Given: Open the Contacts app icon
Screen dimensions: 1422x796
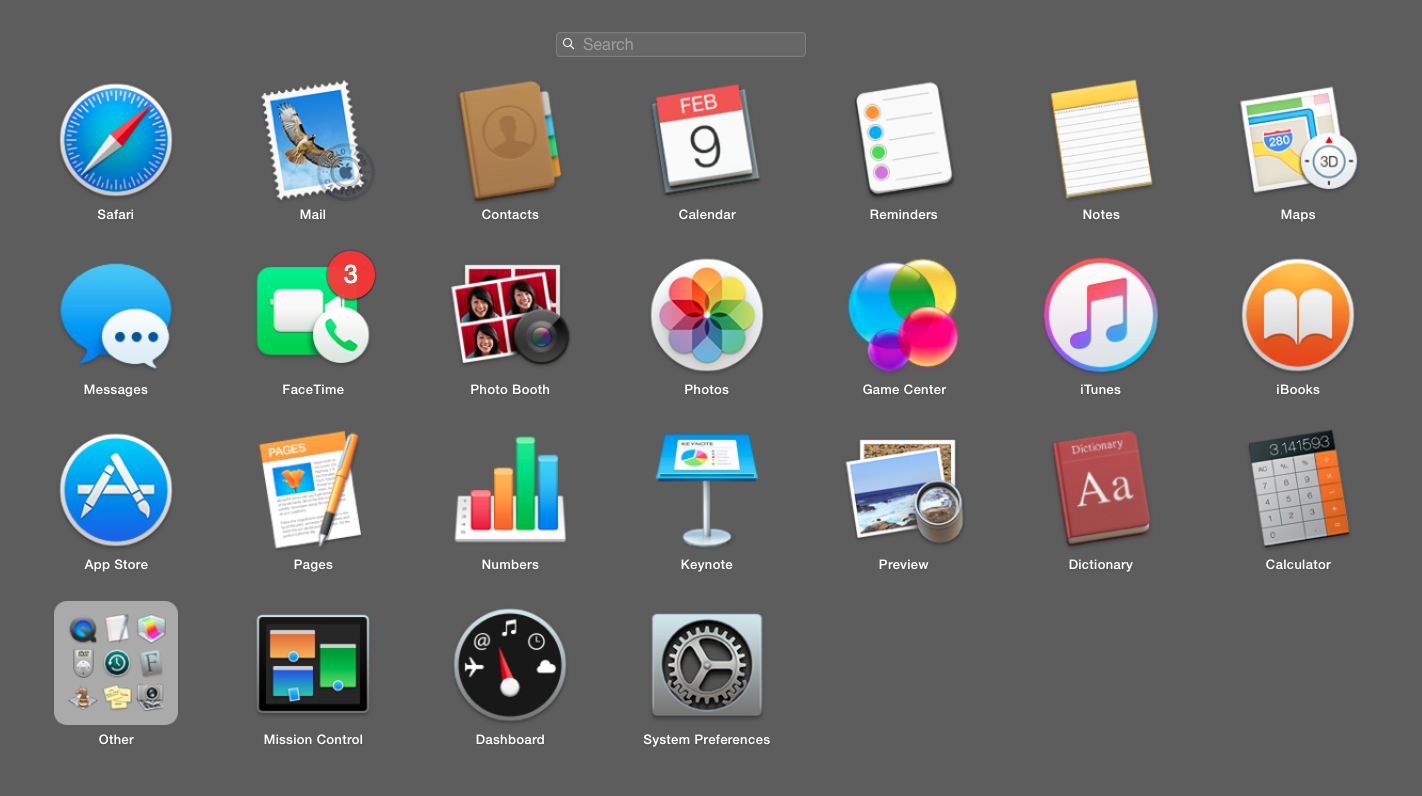Looking at the screenshot, I should pos(510,140).
